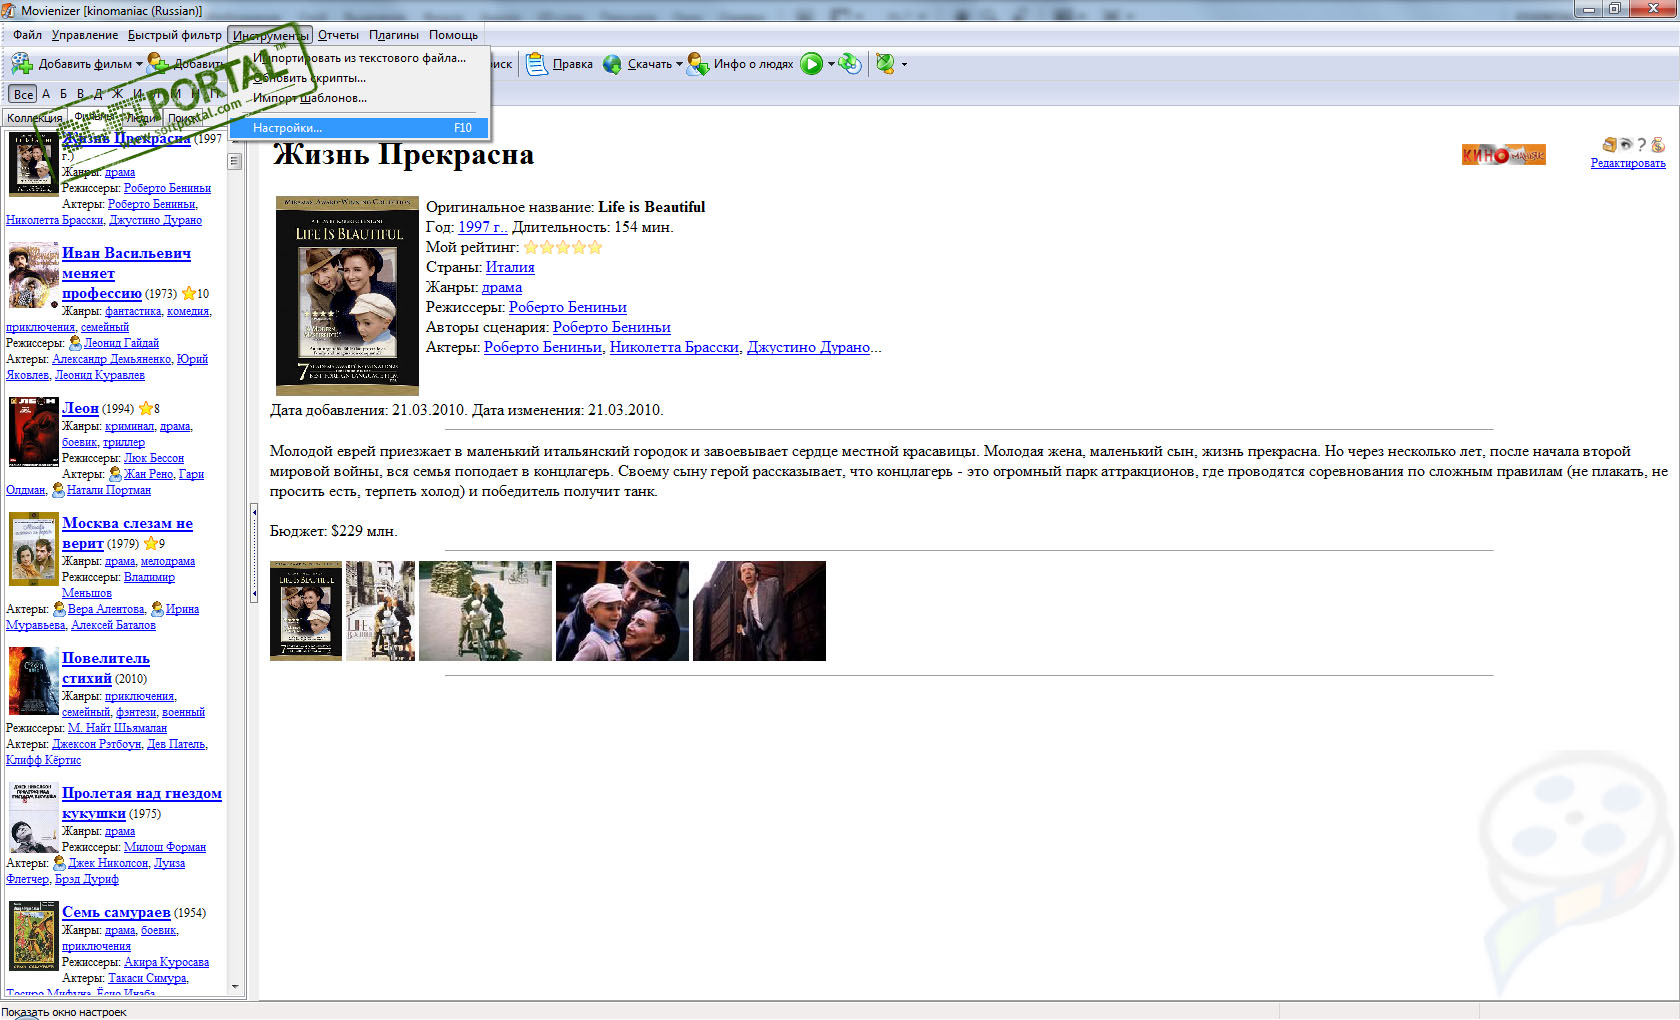Open the Кино Маньяк logo link
Viewport: 1680px width, 1020px height.
click(1503, 155)
